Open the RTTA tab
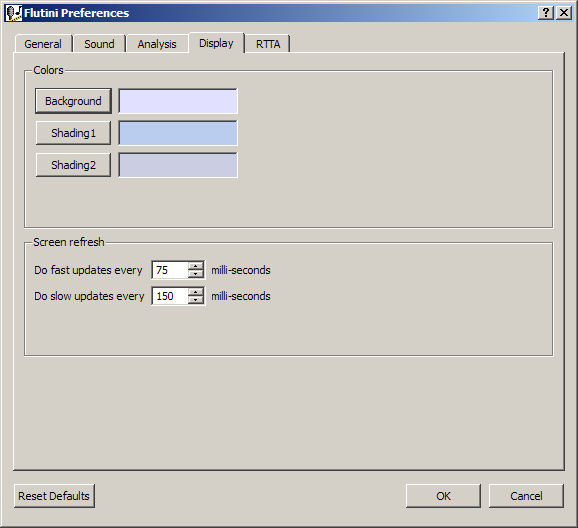578x528 pixels. coord(268,44)
